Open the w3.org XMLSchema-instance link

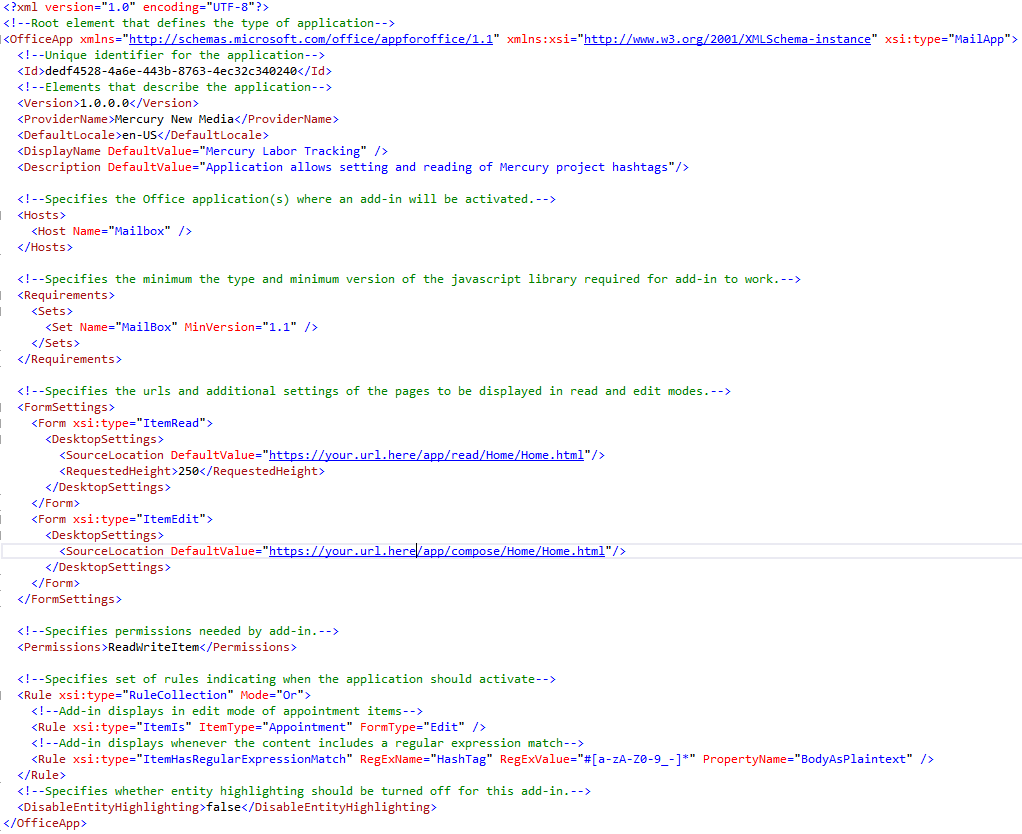727,39
